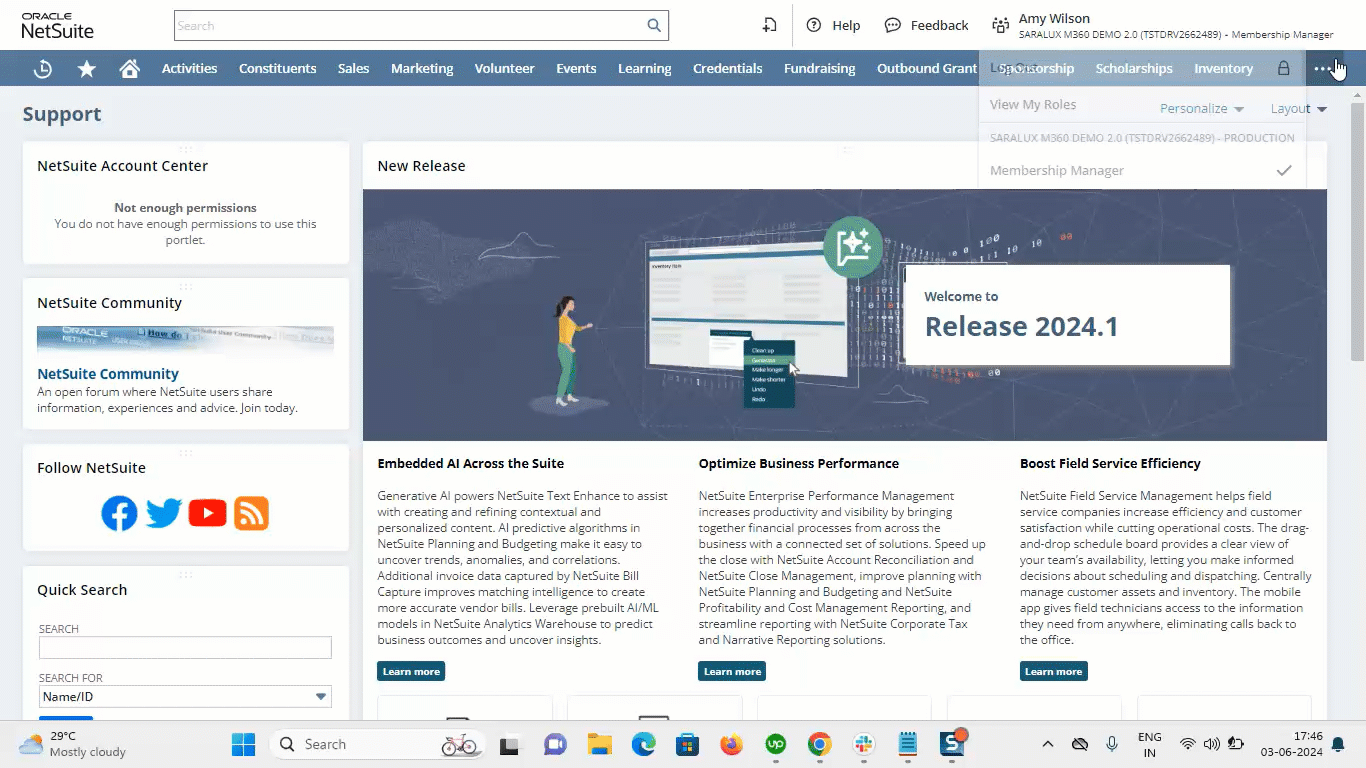Open the Twitter icon under Follow NetSuite
1366x768 pixels.
pyautogui.click(x=163, y=513)
